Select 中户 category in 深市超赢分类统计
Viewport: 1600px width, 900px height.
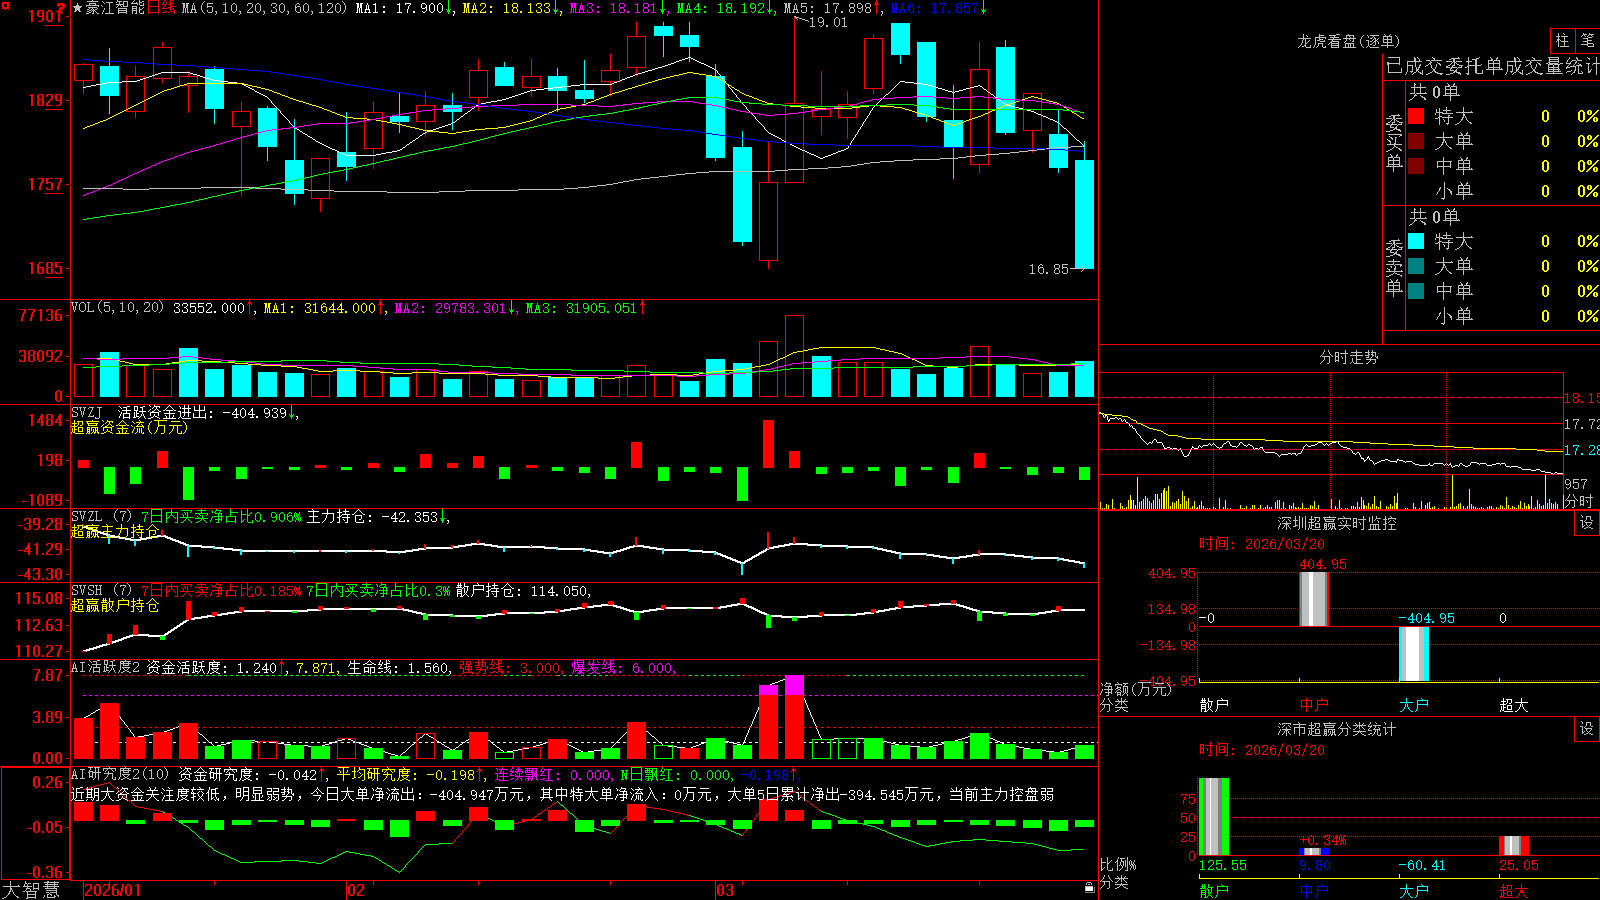(1314, 890)
